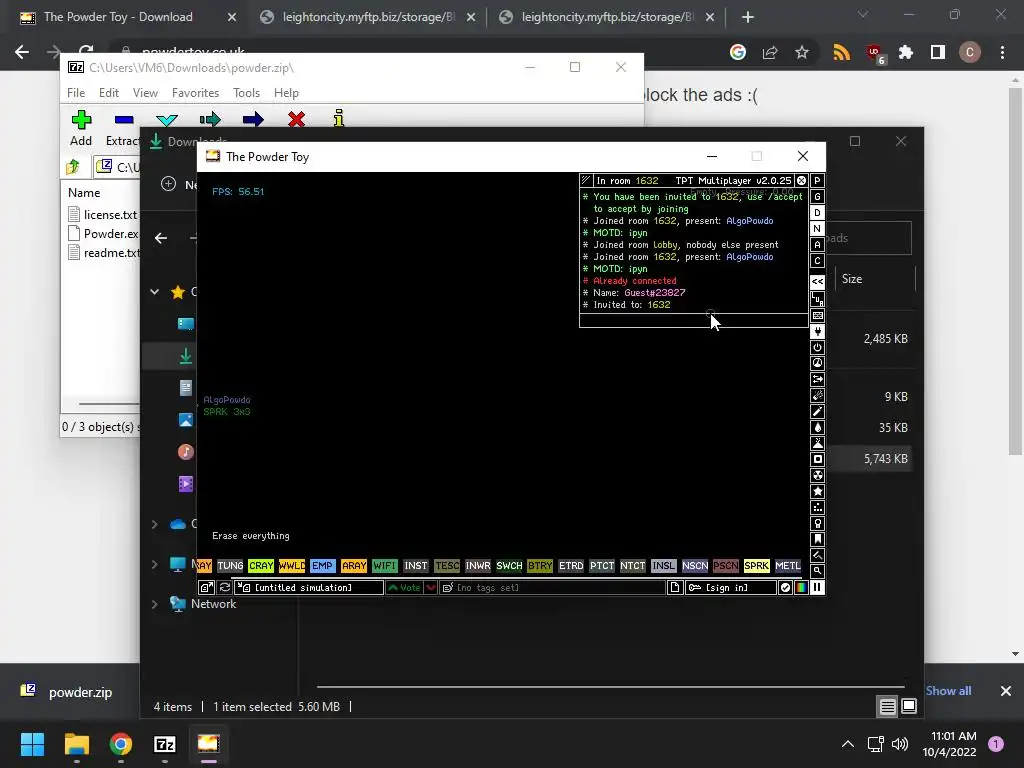Viewport: 1024px width, 768px height.
Task: Close TPT Multiplayer chat window
Action: click(801, 181)
